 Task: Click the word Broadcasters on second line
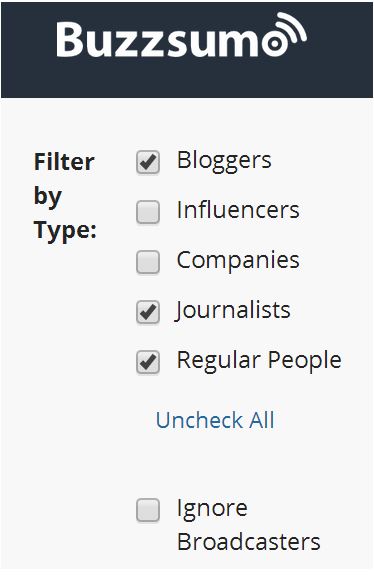(x=249, y=542)
